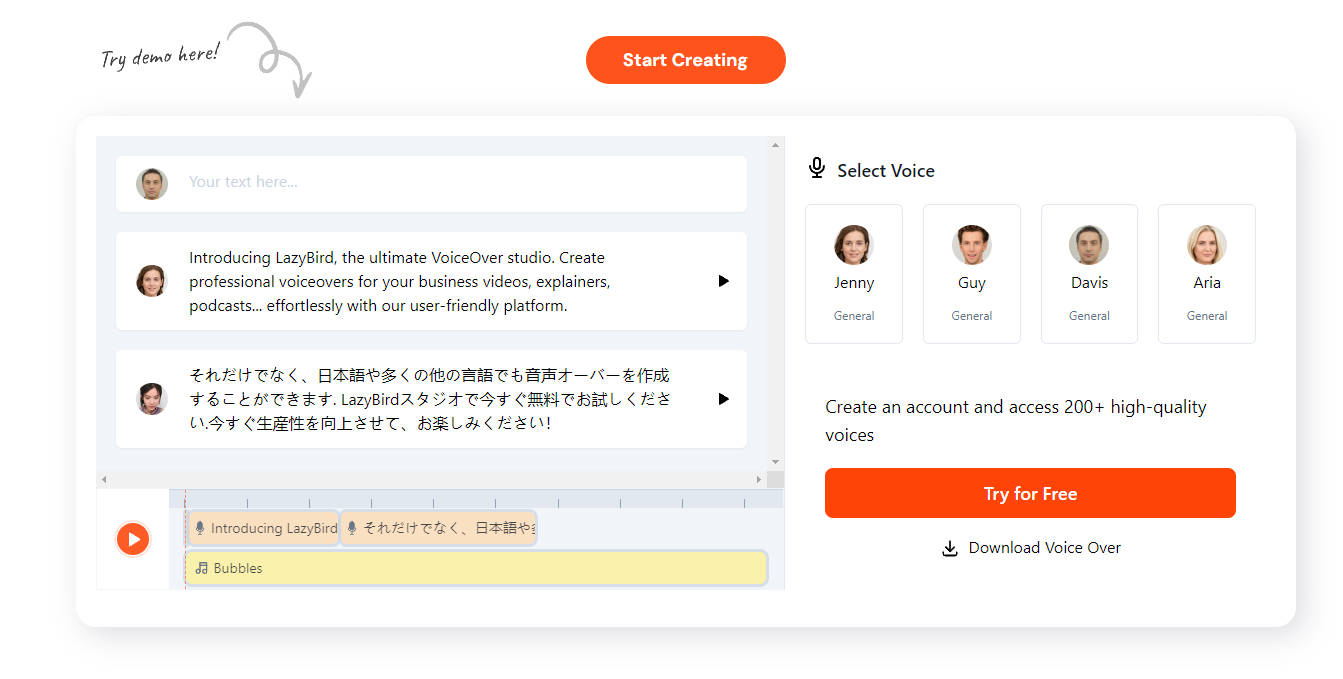Click the avatar beside the Japanese text block
Screen dimensions: 1343x679
152,399
